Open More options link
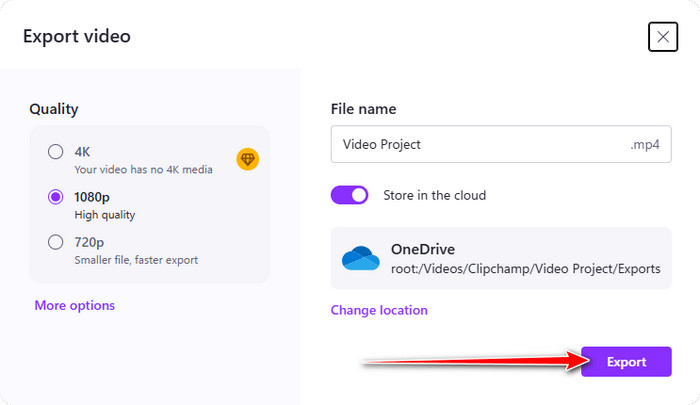The image size is (700, 405). (75, 305)
